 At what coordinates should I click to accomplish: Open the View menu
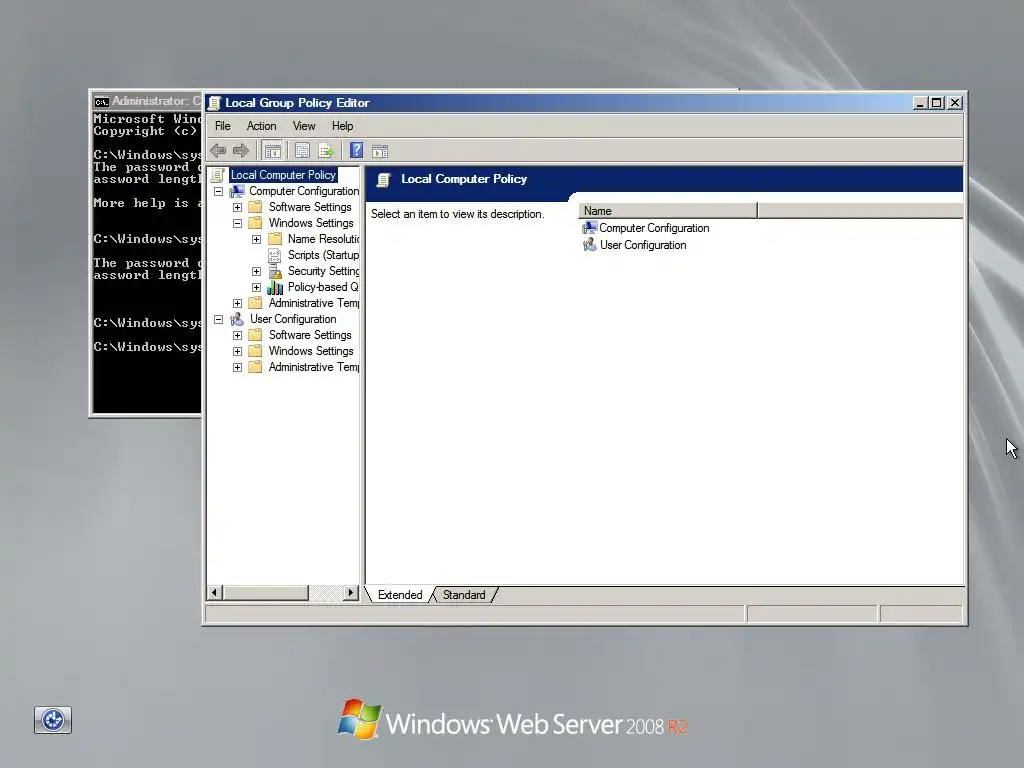[x=304, y=126]
